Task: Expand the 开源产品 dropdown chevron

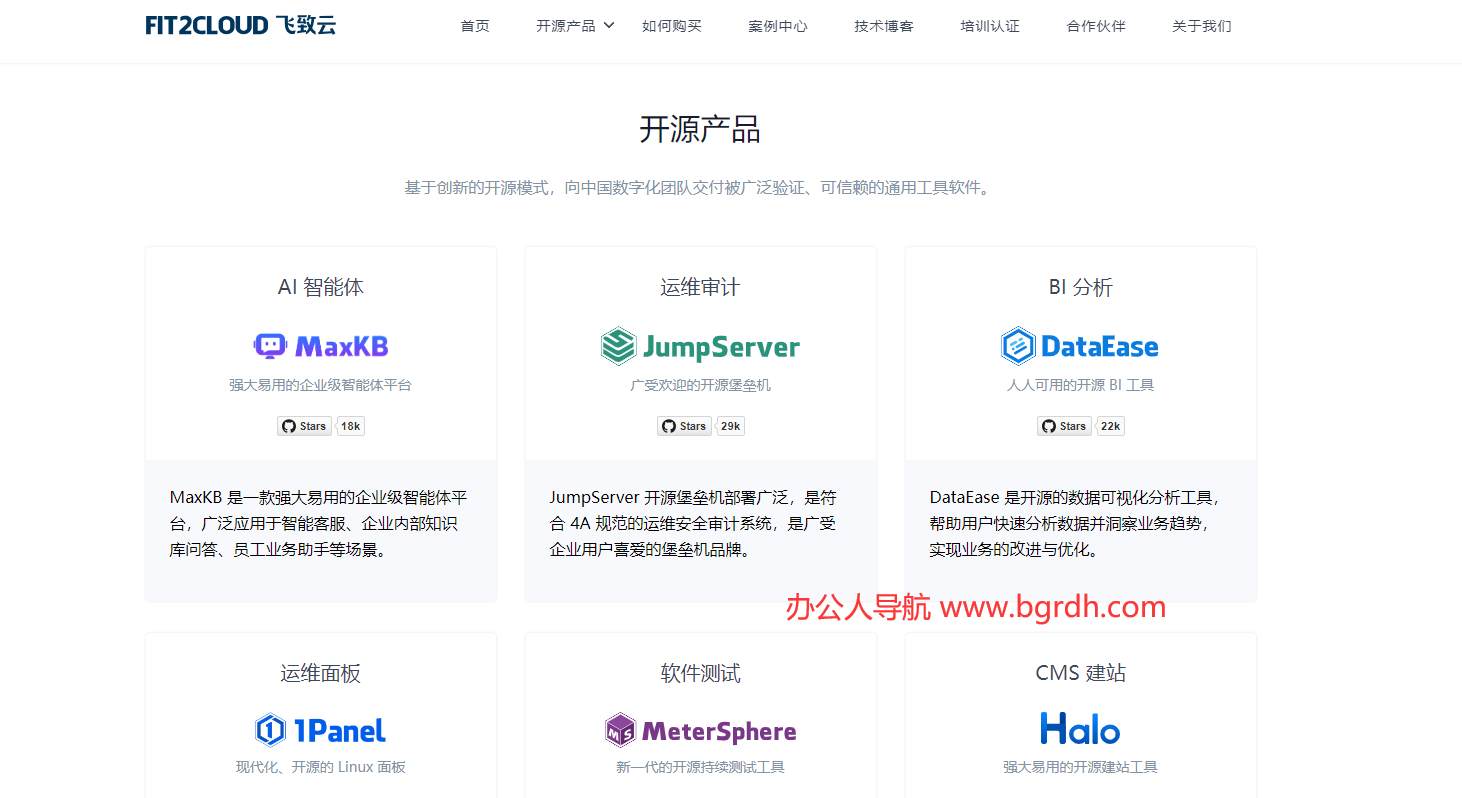Action: [x=609, y=25]
